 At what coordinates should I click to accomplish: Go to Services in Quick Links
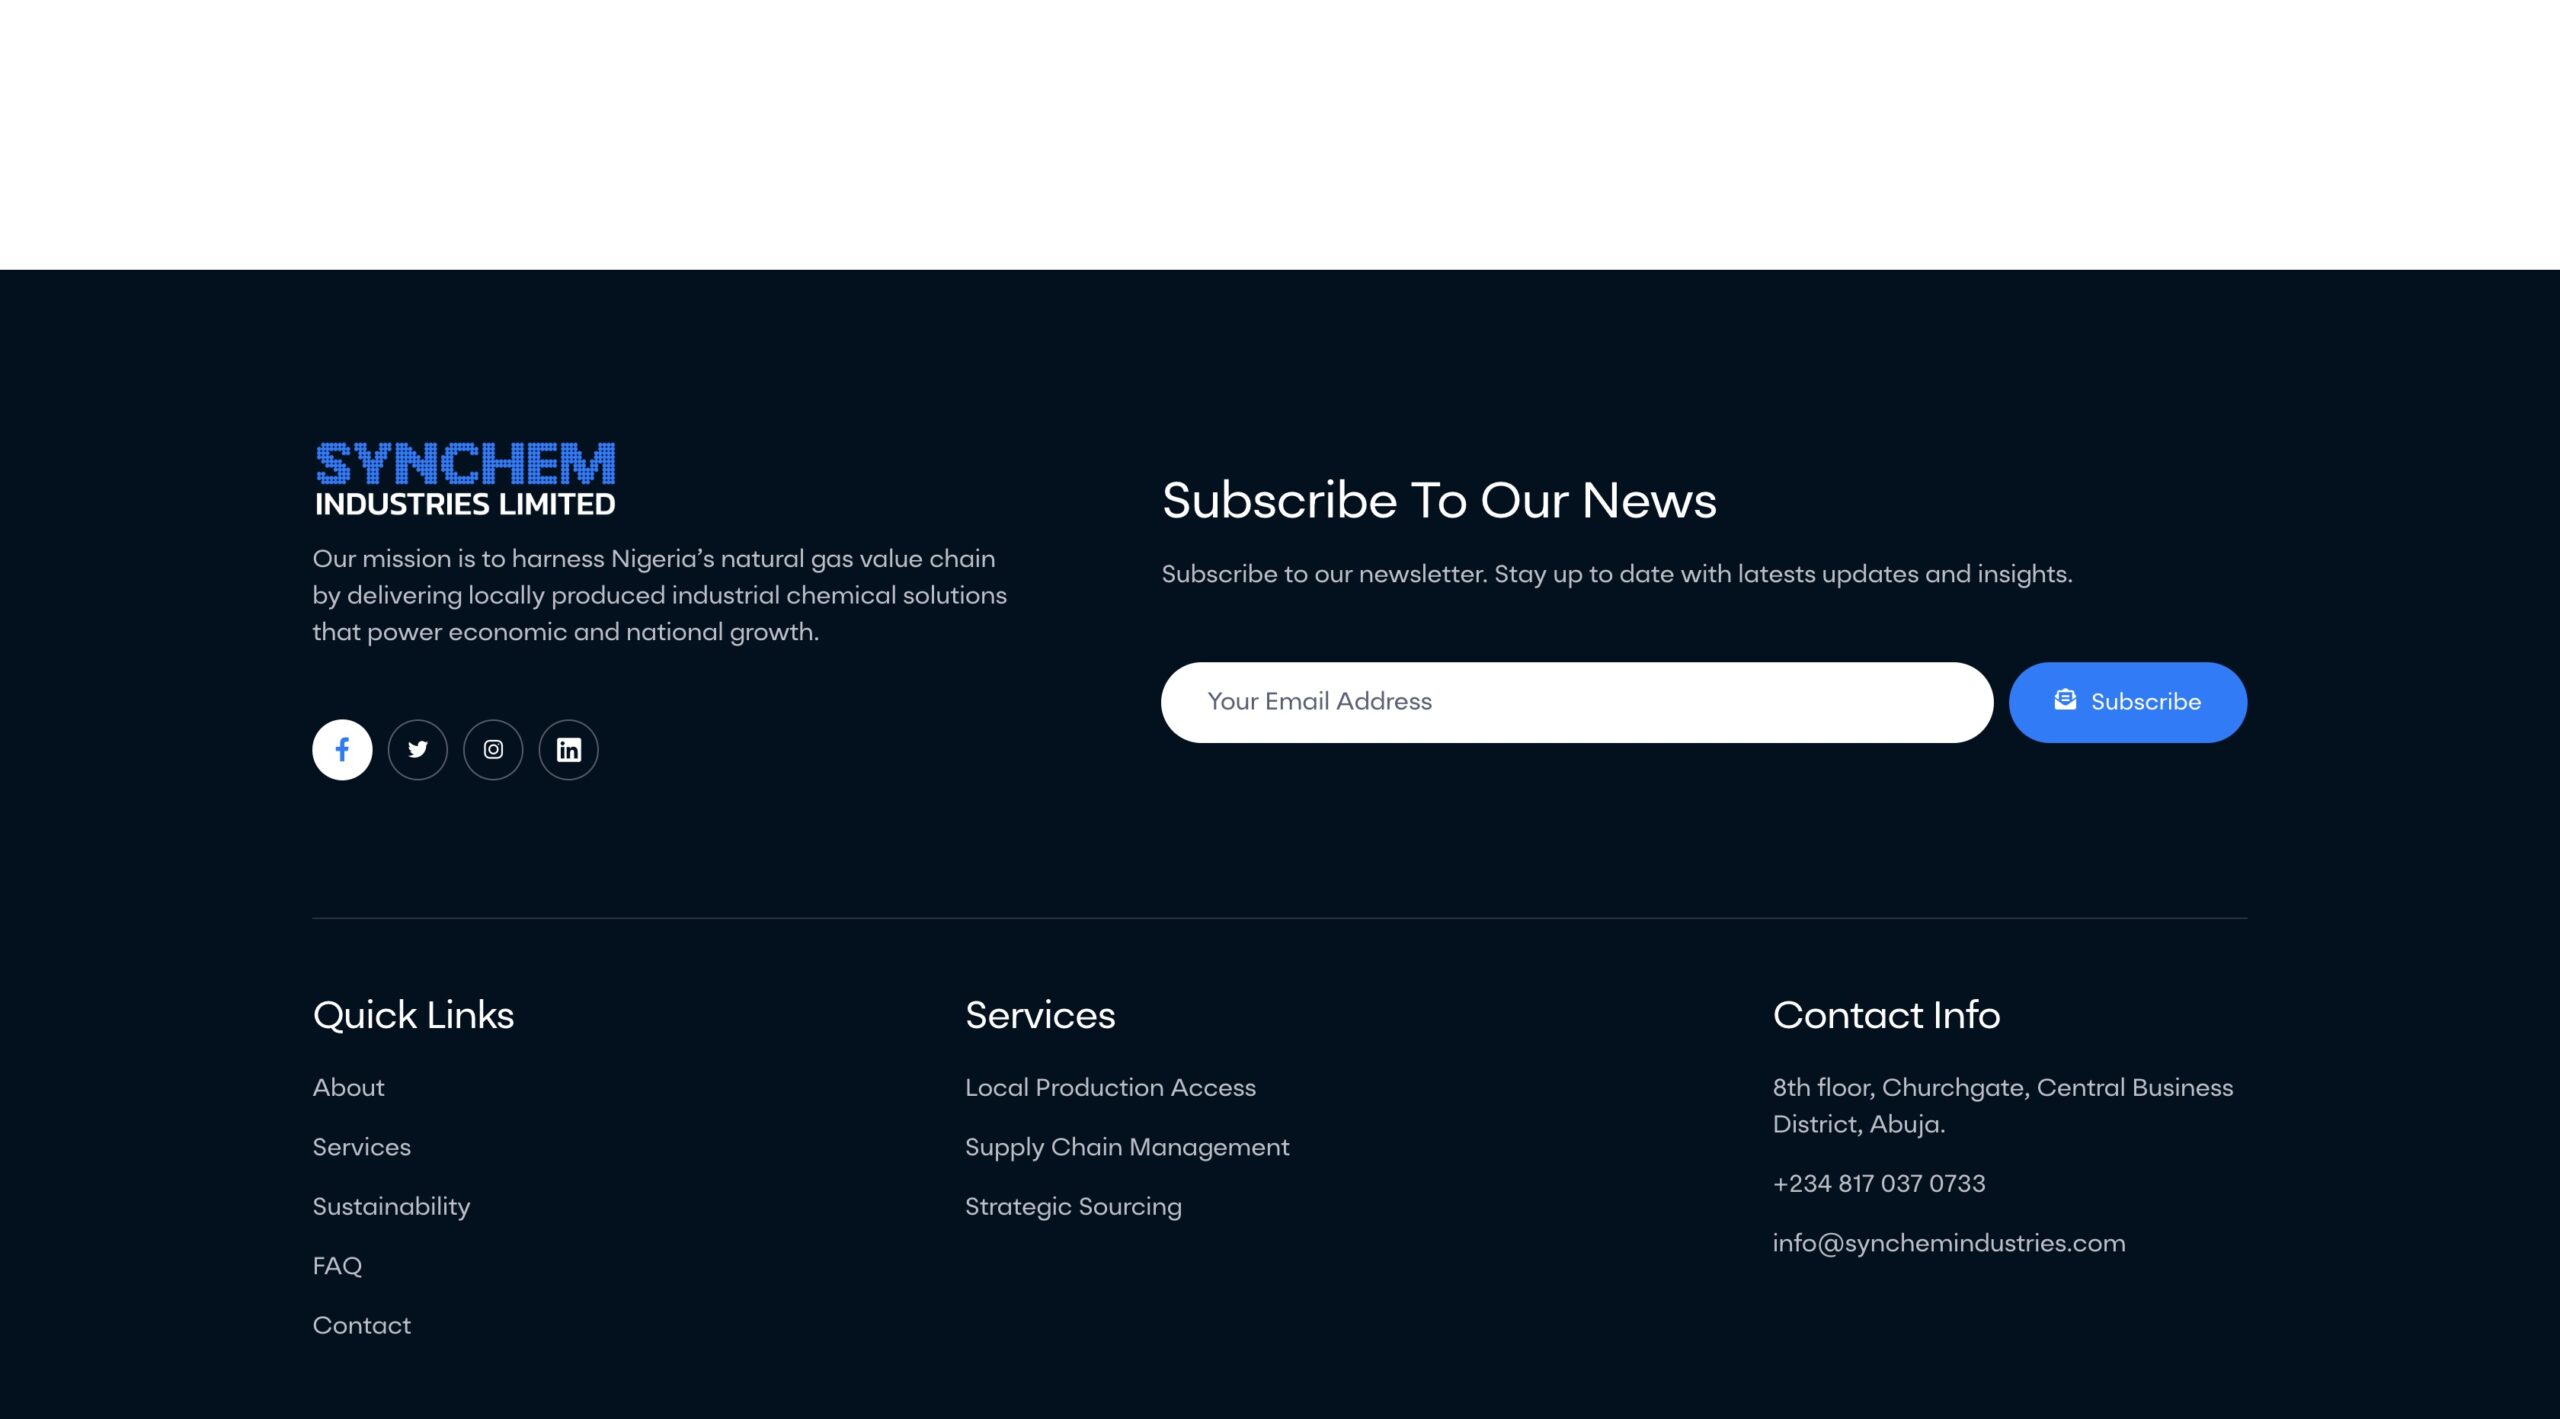point(361,1147)
